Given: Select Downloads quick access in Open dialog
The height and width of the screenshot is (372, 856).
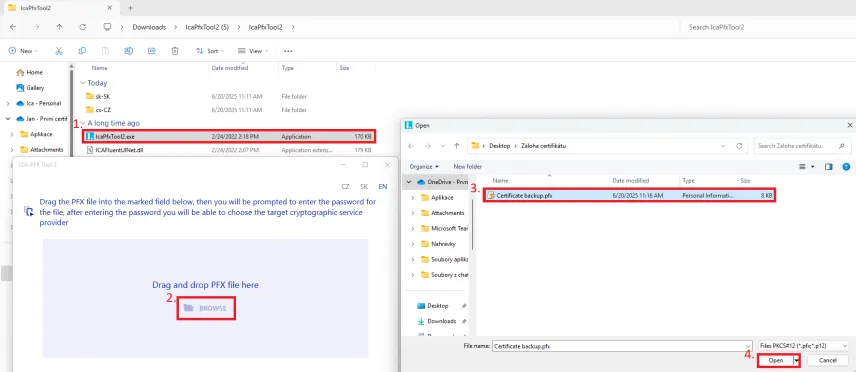Looking at the screenshot, I should point(441,321).
